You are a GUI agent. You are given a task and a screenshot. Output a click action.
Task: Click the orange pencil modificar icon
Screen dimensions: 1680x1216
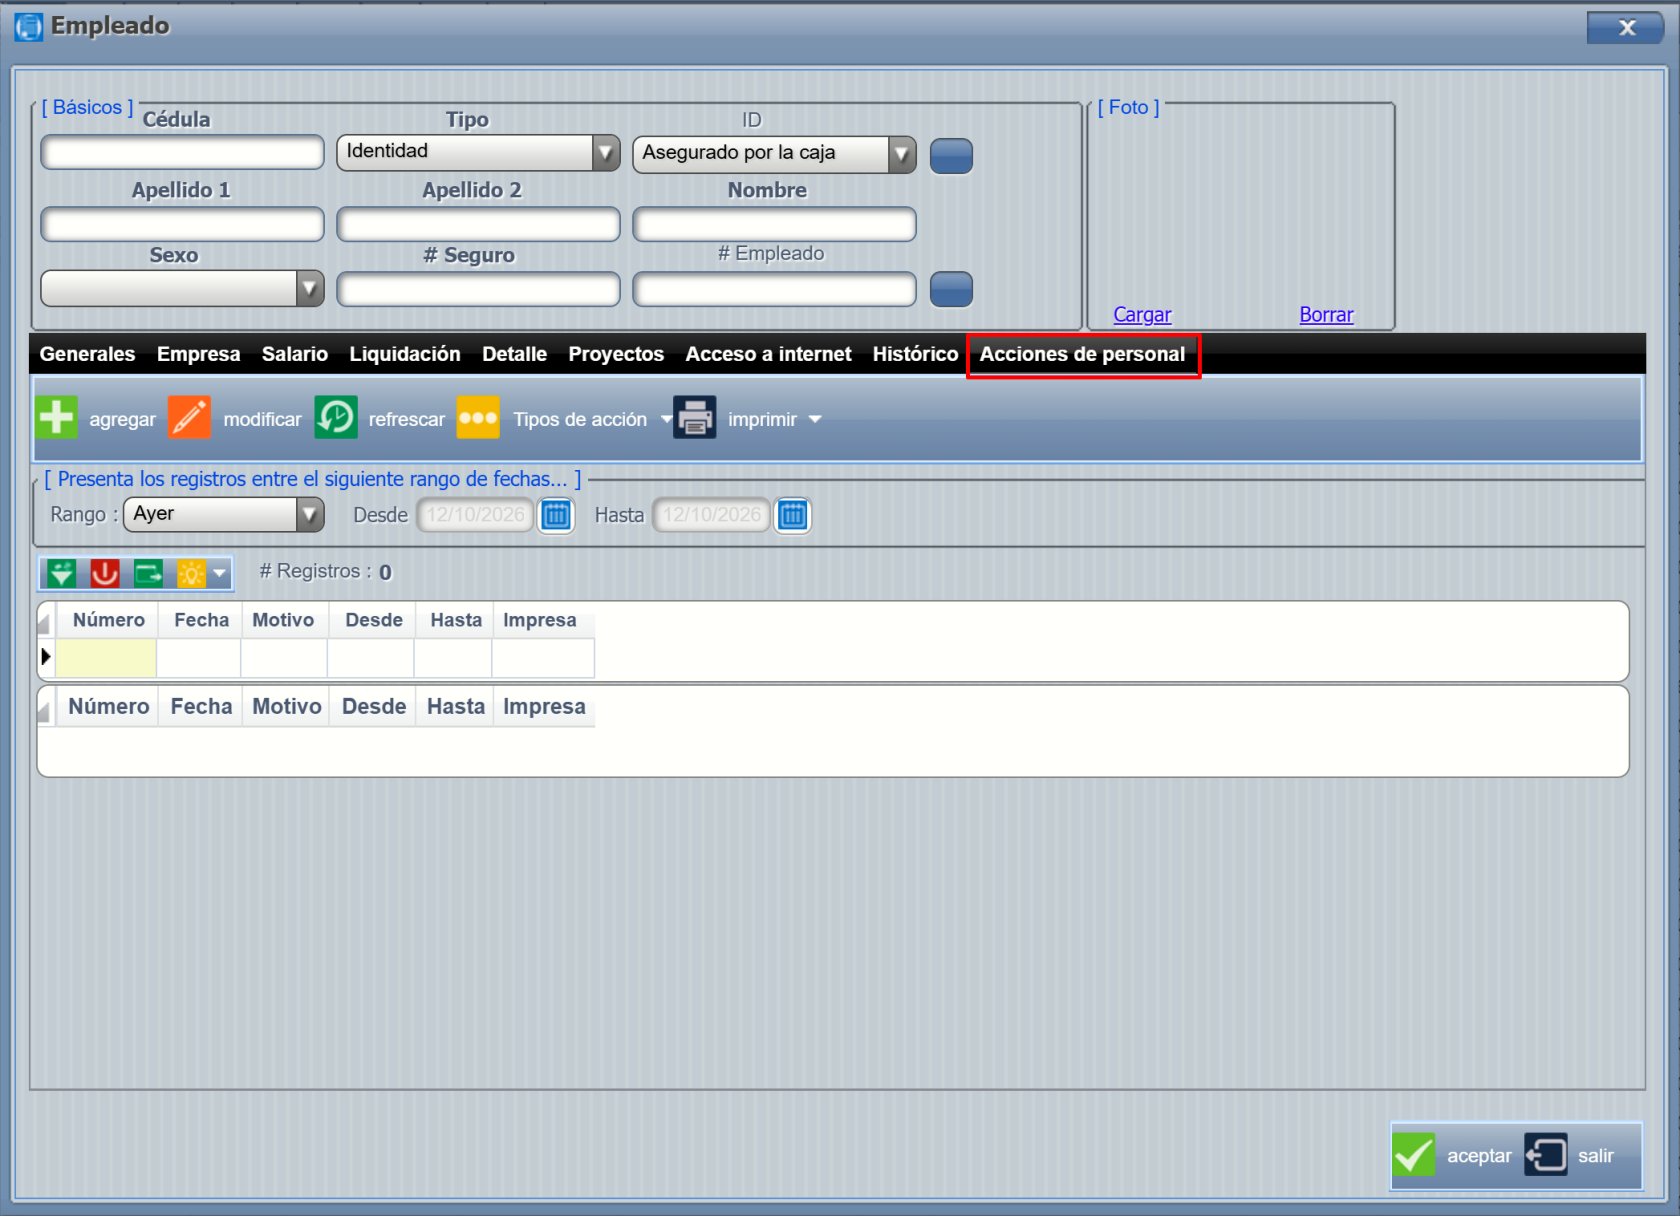(190, 418)
